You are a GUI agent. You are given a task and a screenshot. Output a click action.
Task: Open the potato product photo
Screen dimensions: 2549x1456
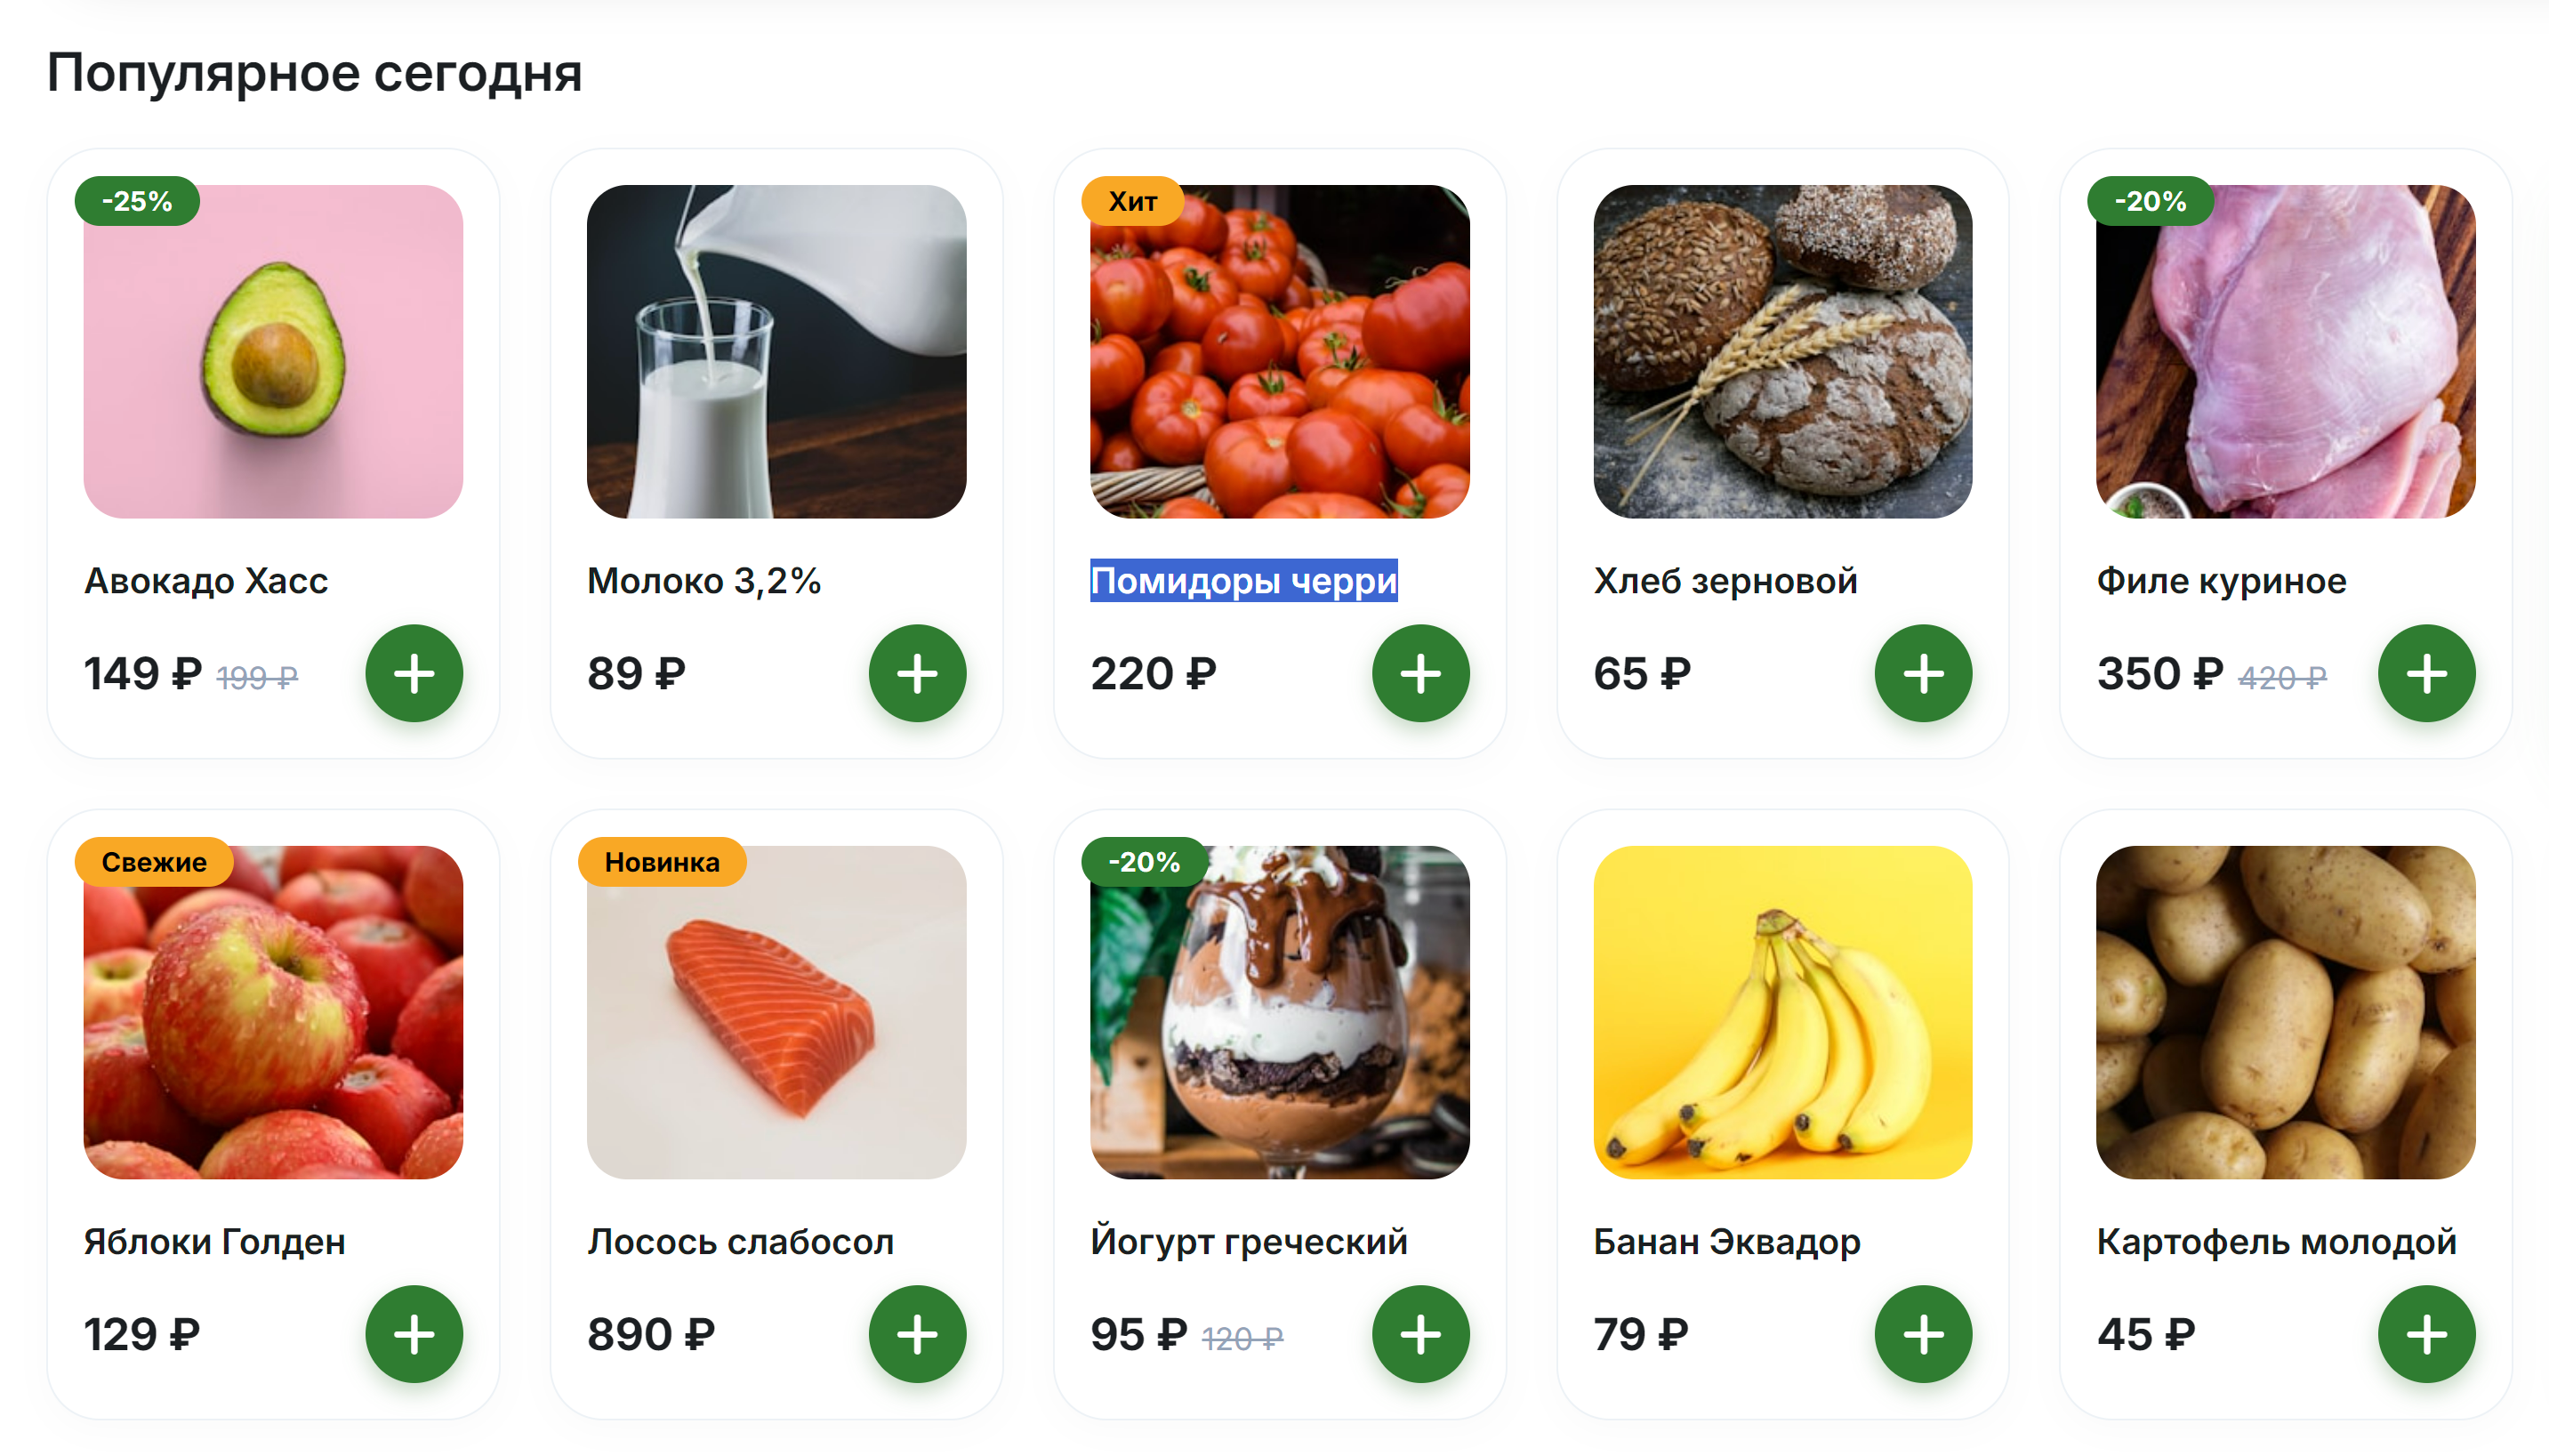coord(2285,1012)
